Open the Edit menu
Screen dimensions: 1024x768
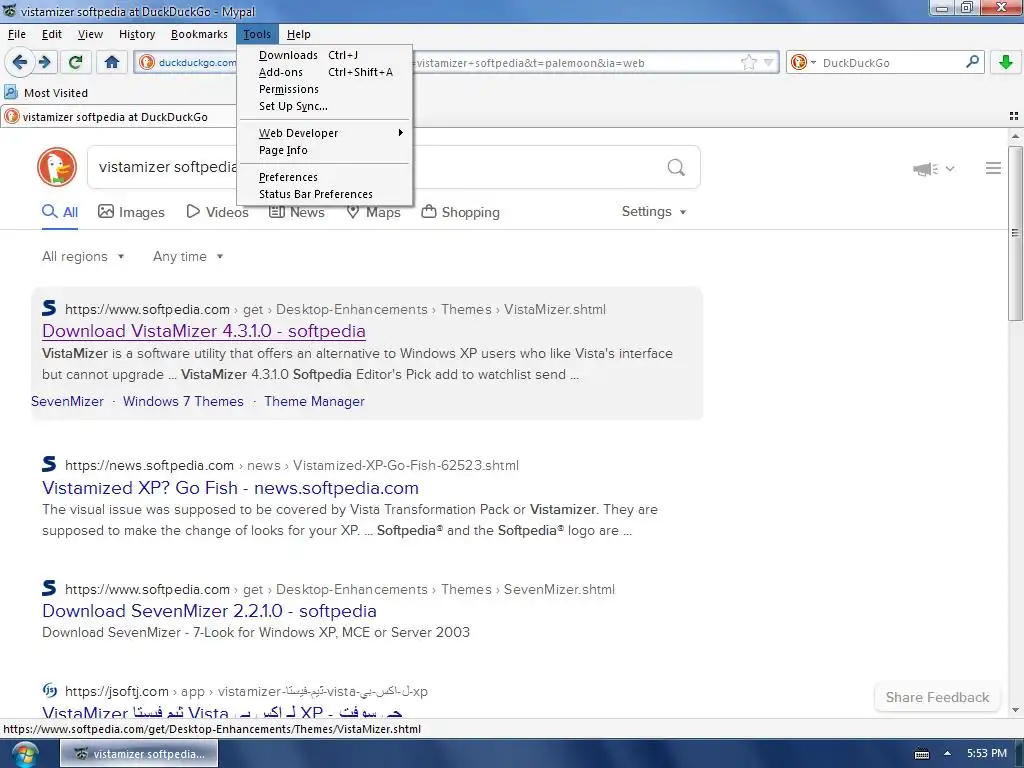(52, 34)
